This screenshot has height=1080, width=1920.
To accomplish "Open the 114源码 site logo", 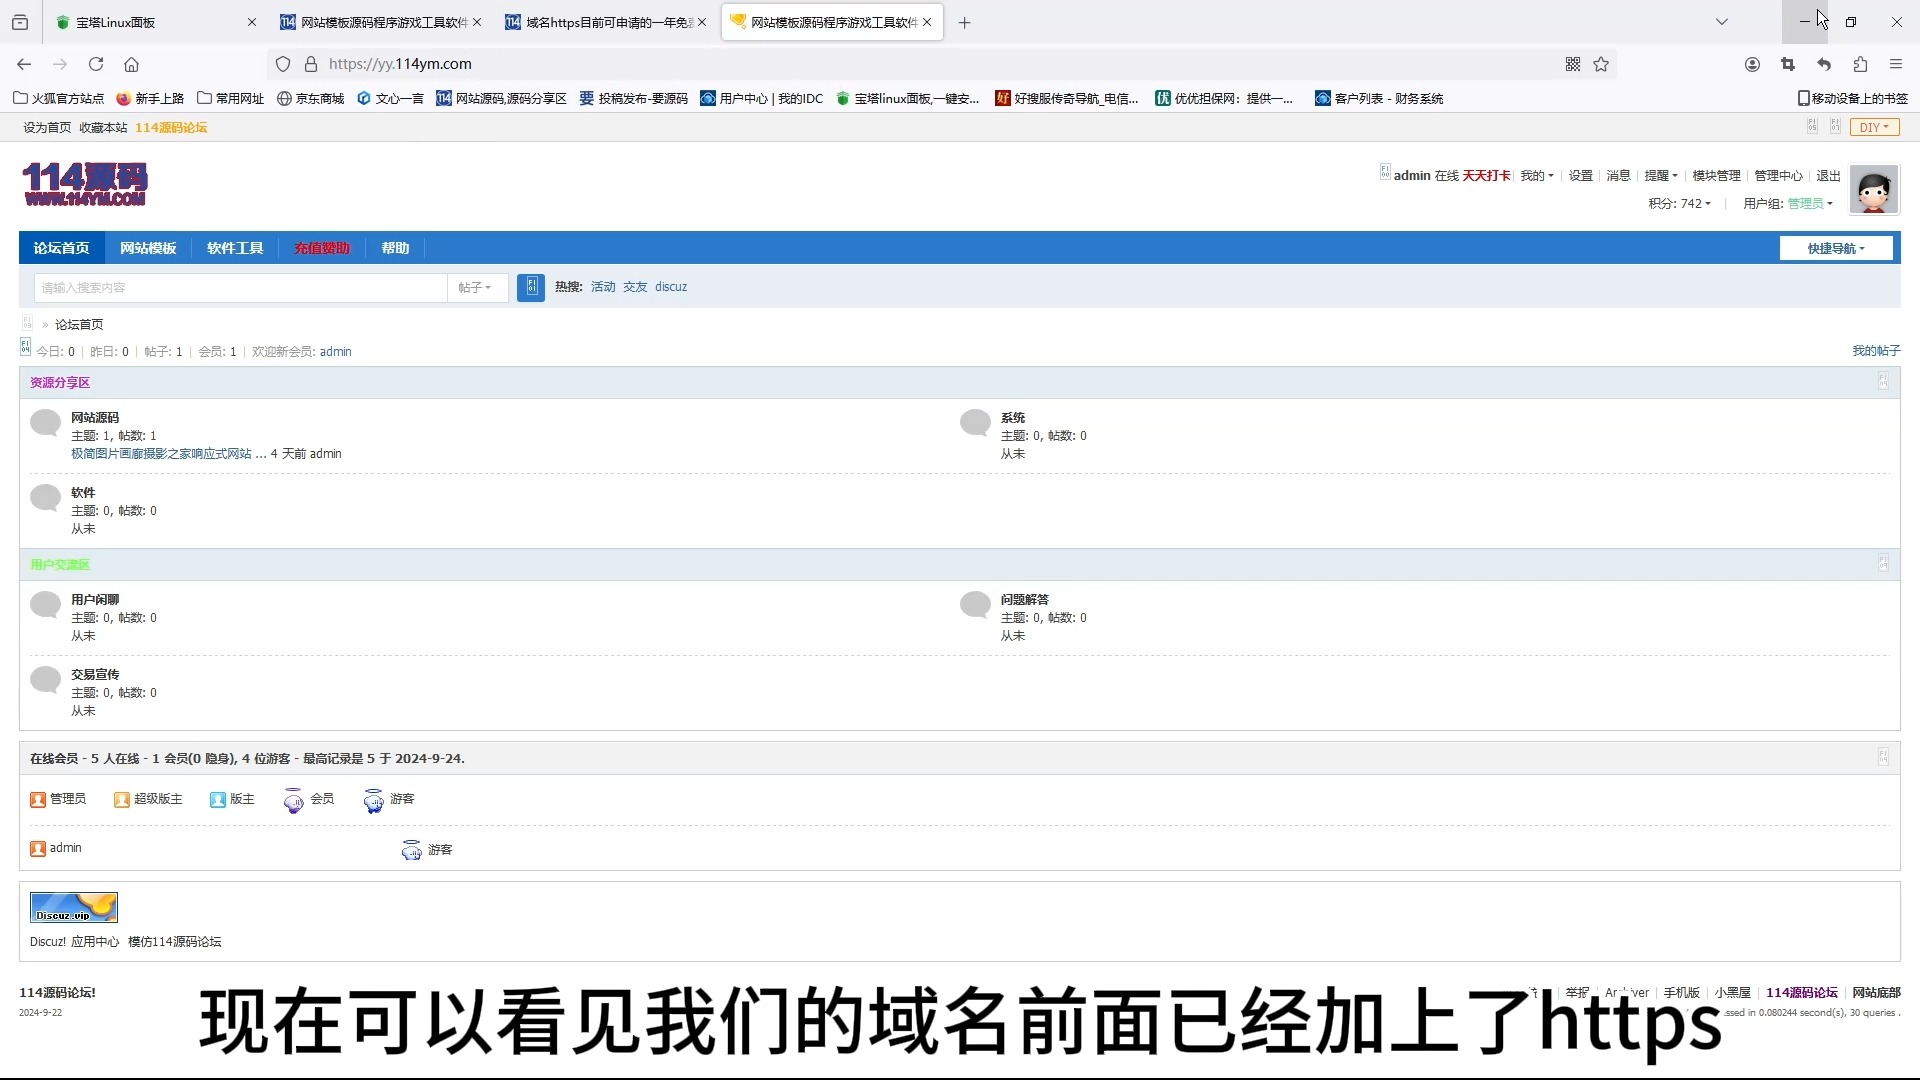I will click(85, 184).
